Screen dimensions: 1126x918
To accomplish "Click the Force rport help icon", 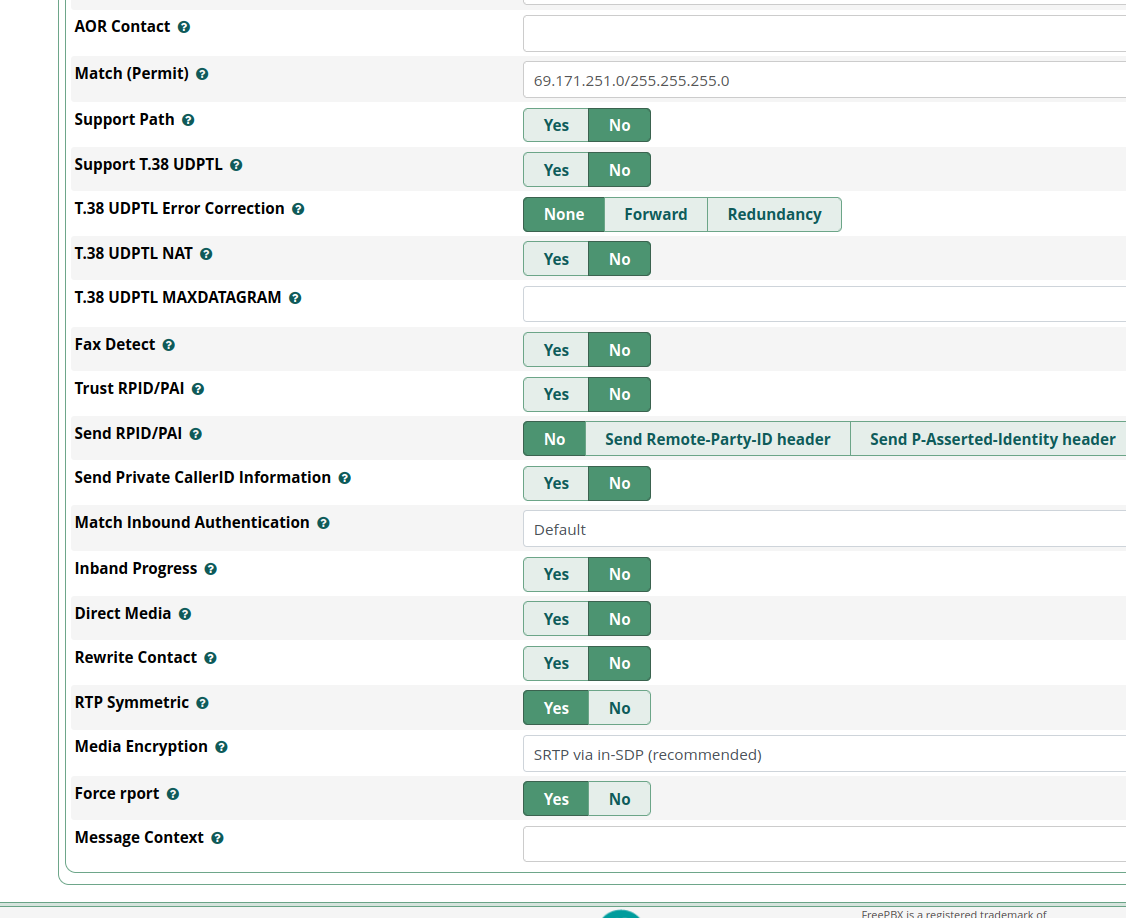I will pos(173,794).
